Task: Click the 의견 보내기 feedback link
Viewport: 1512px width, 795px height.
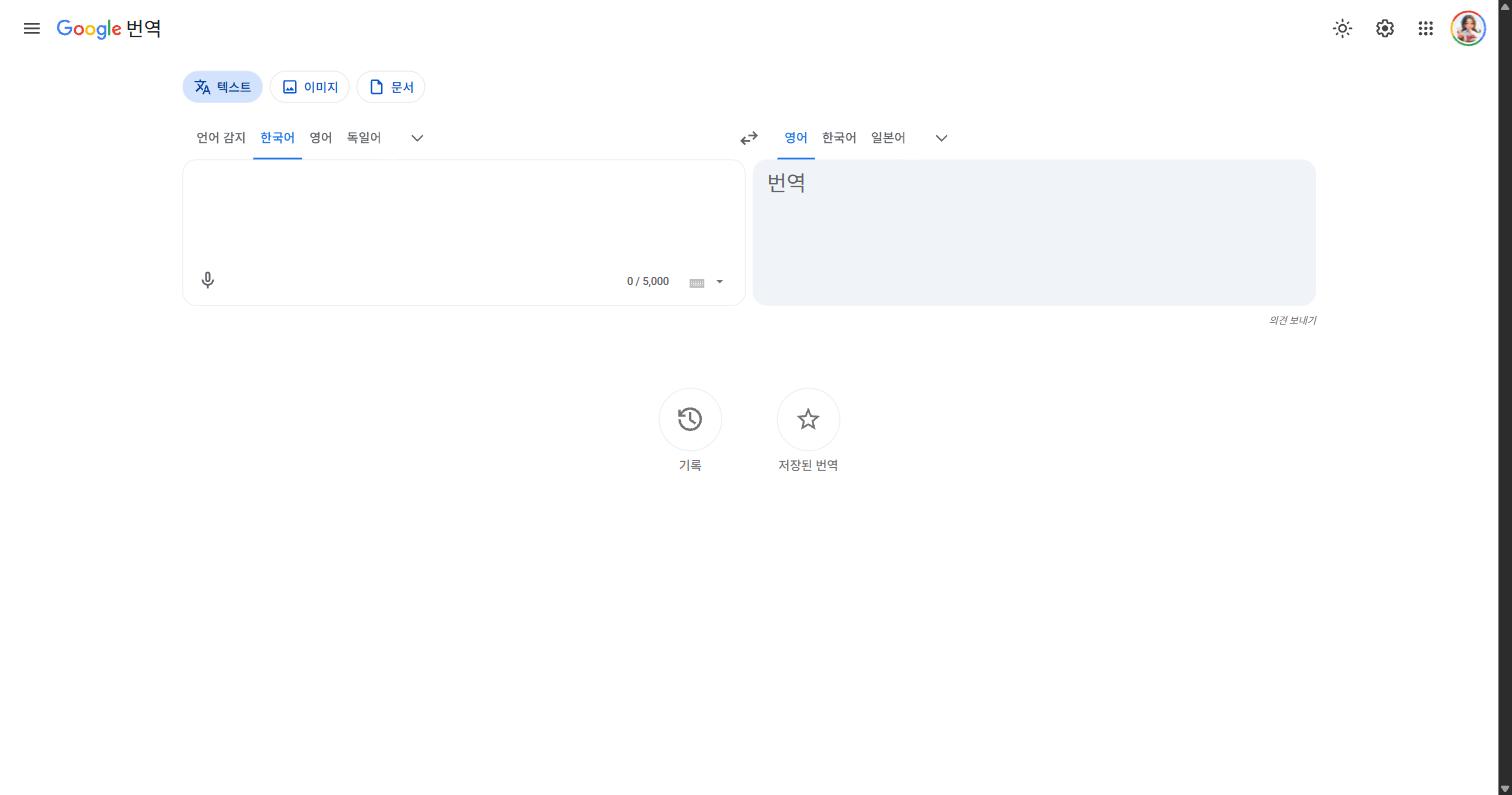Action: click(1292, 320)
